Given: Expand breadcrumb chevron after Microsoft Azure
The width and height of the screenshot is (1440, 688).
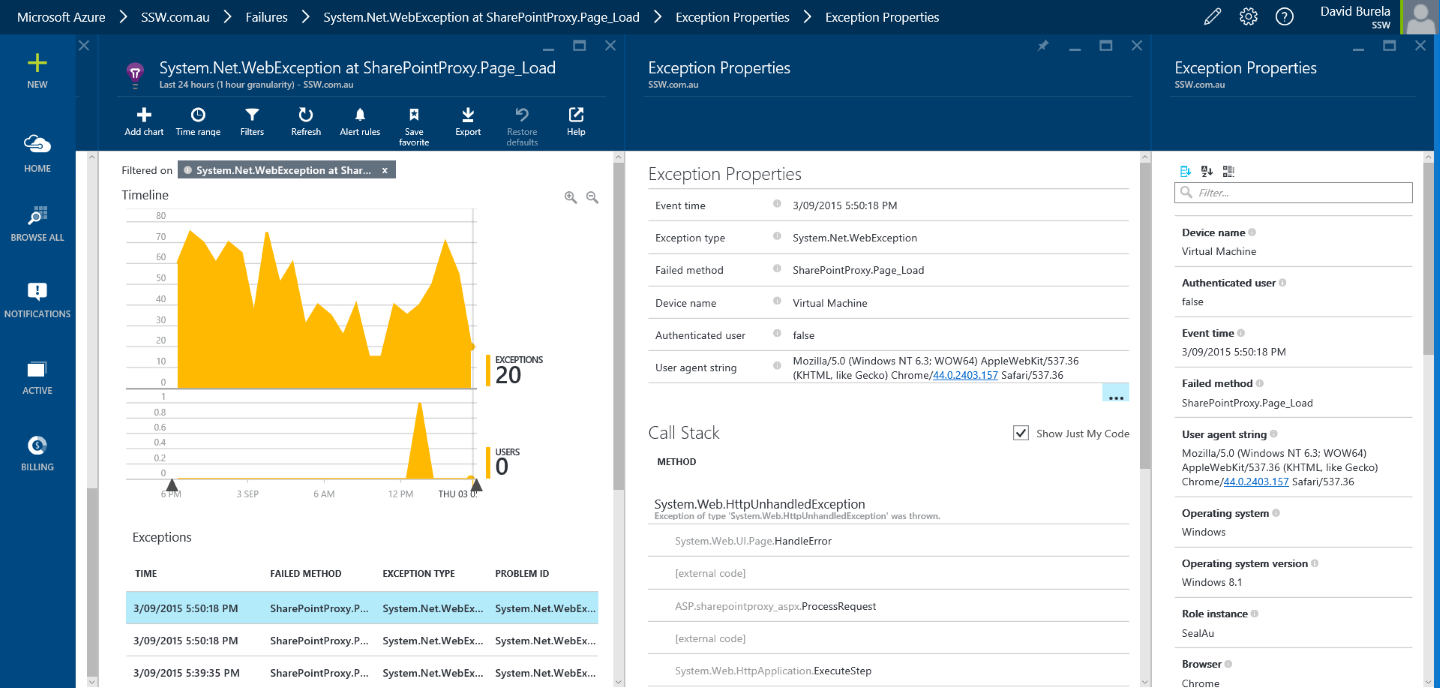Looking at the screenshot, I should coord(124,17).
